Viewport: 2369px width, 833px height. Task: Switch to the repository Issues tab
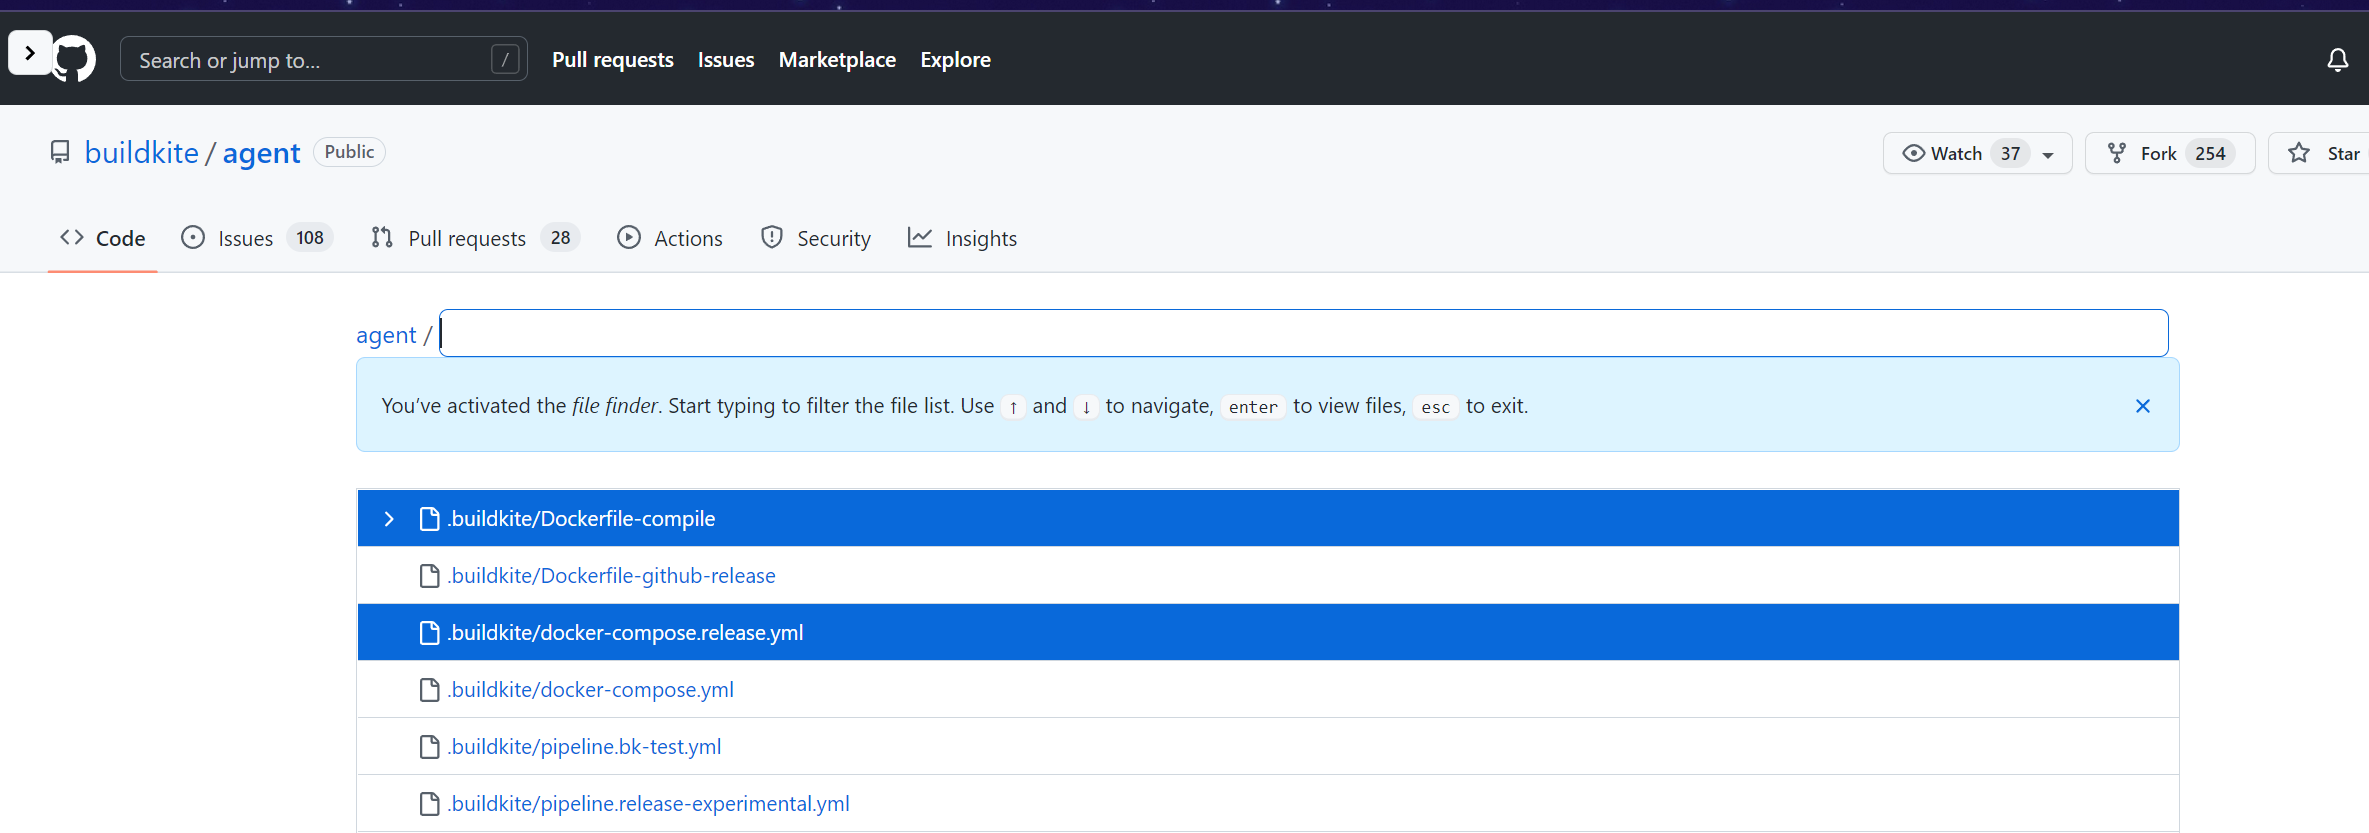256,238
